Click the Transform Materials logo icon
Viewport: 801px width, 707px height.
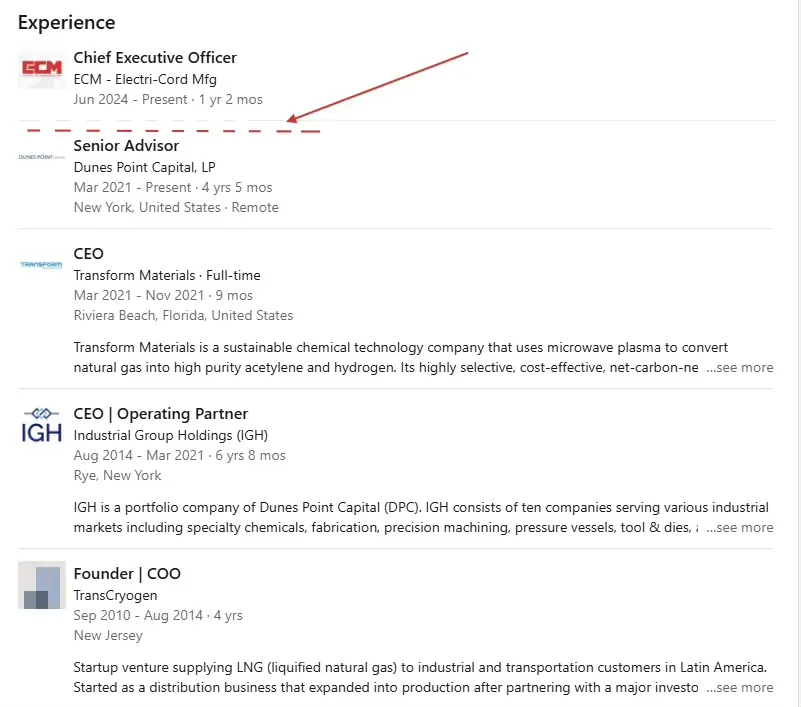[42, 265]
